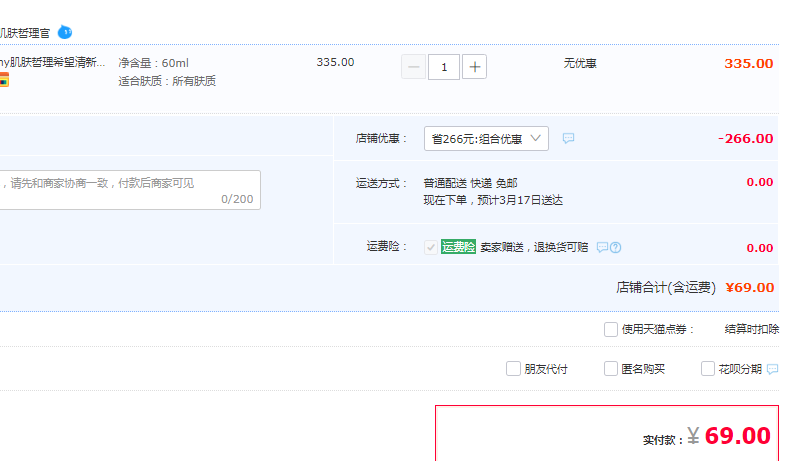The image size is (793, 461).
Task: Click the quantity input field showing 1
Action: coord(444,67)
